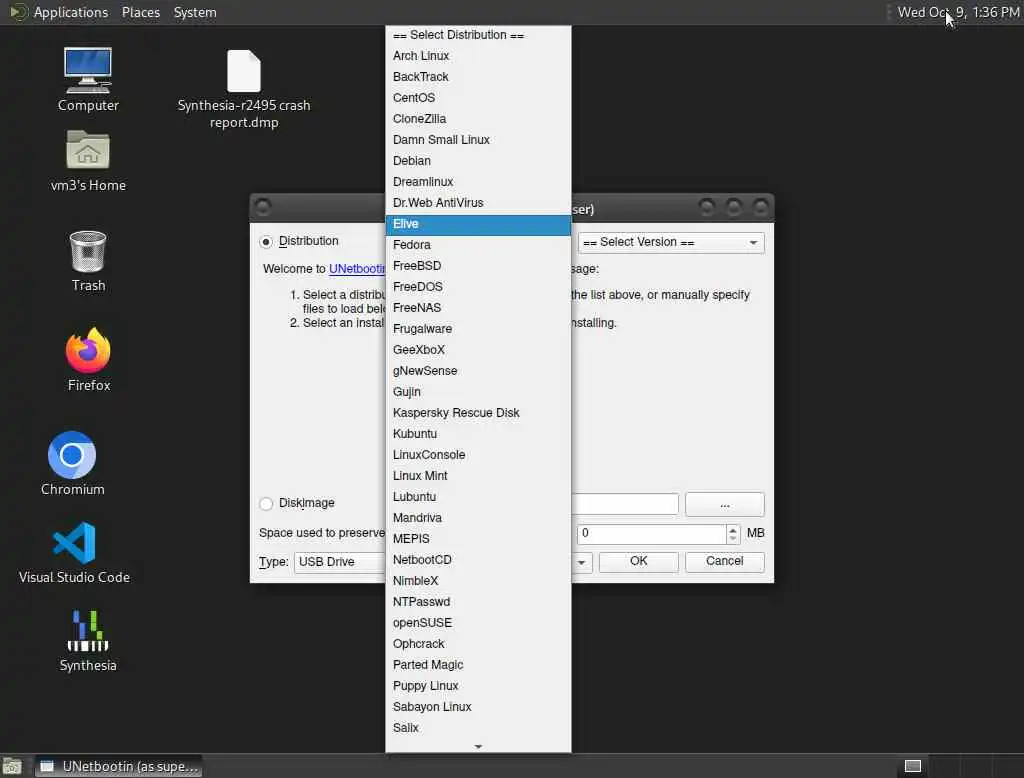Viewport: 1024px width, 778px height.
Task: Launch Chromium from the desktop
Action: pyautogui.click(x=72, y=463)
